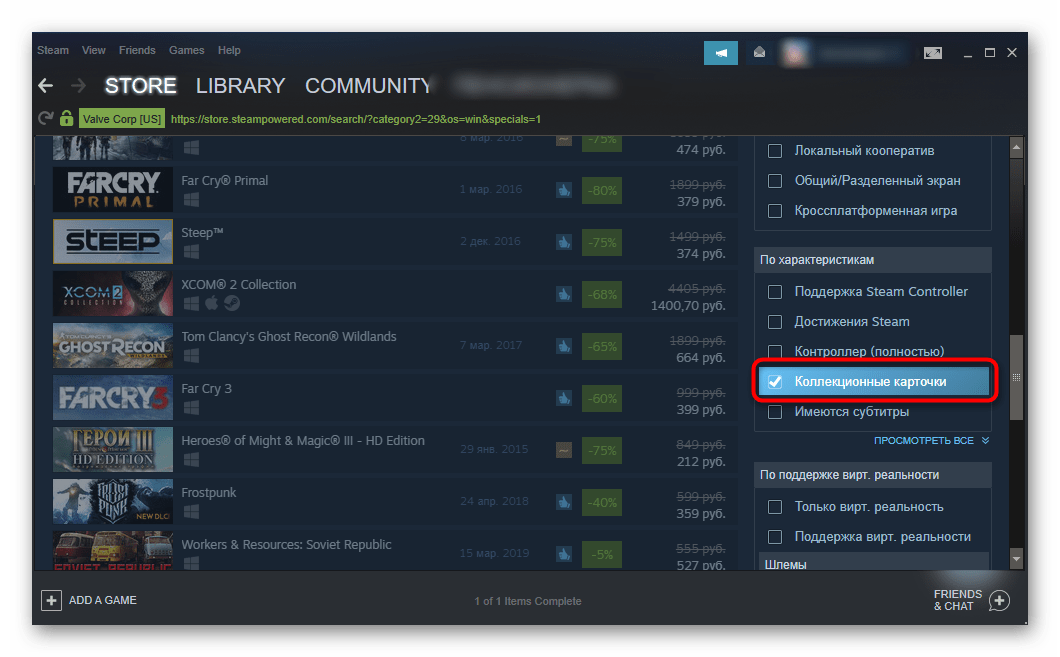Tick Имеются субтитры checkbox
Screen dimensions: 1060x657
tap(775, 412)
